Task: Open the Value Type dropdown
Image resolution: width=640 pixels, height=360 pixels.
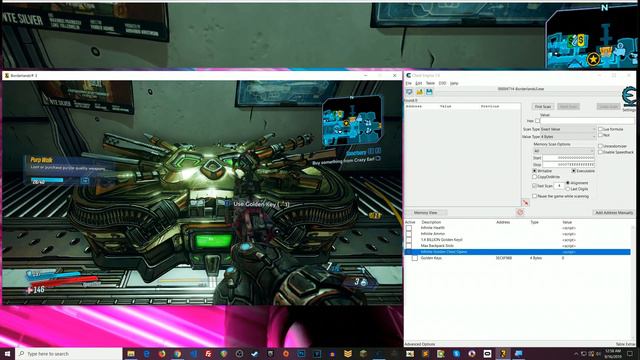Action: pos(568,137)
